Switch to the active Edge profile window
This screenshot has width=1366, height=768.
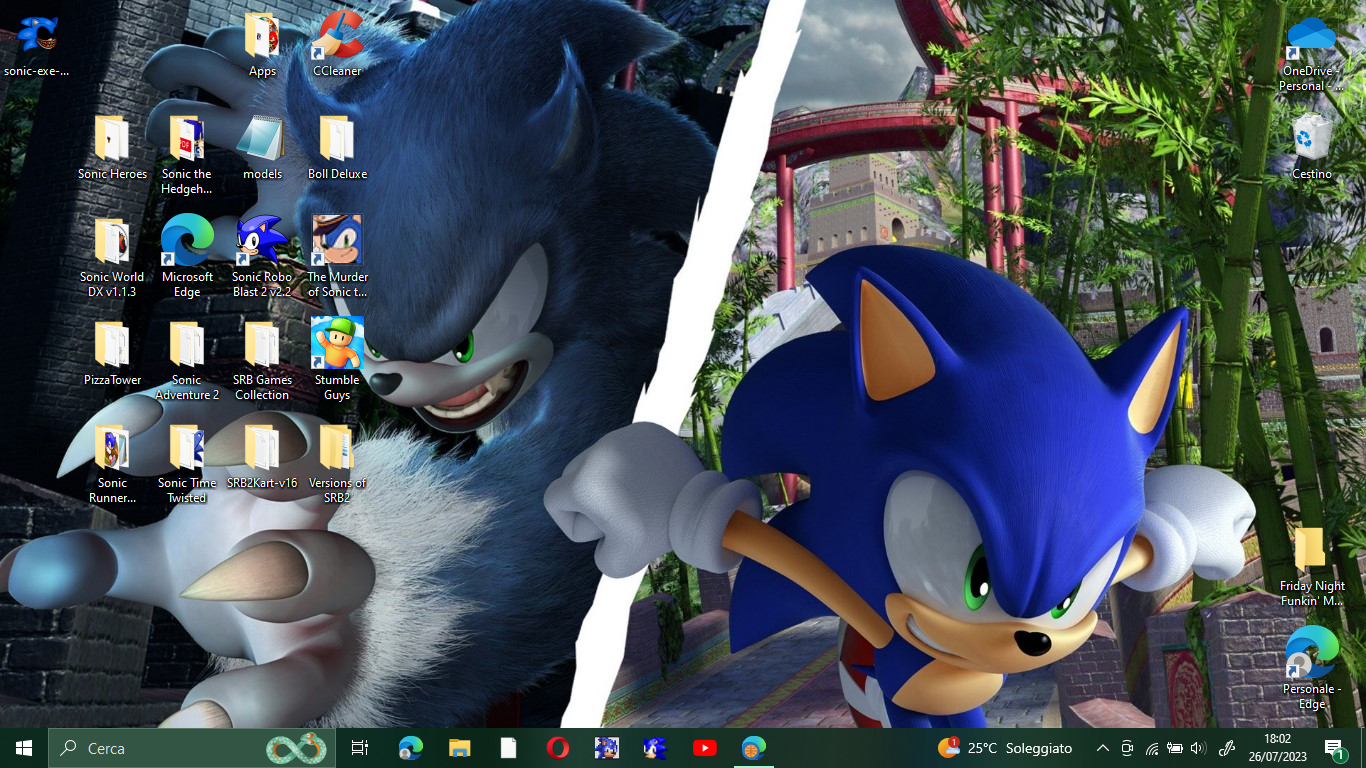(753, 748)
